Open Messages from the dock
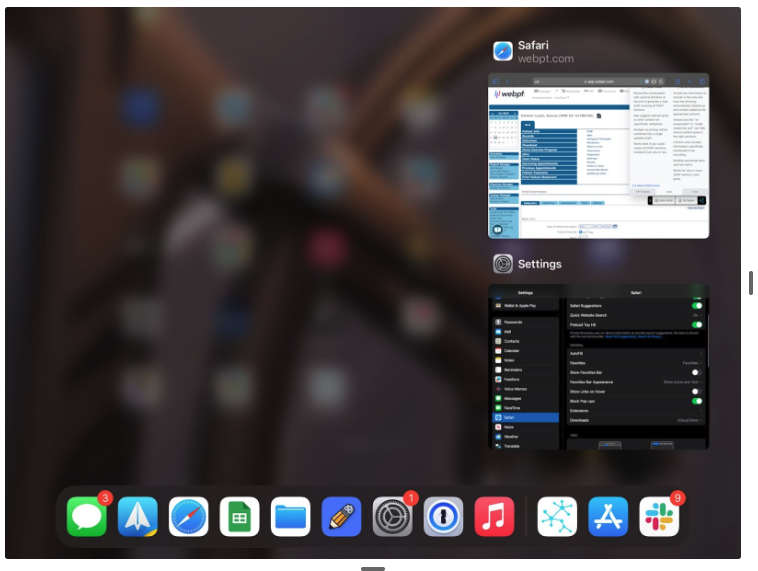 coord(87,516)
